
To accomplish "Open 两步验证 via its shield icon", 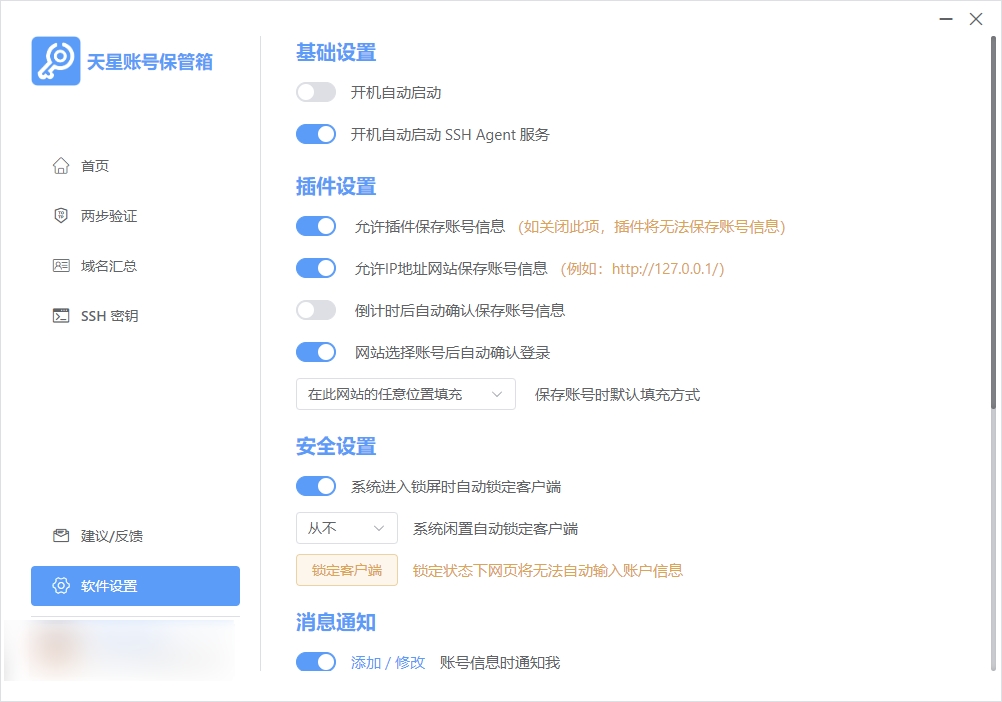I will point(62,216).
